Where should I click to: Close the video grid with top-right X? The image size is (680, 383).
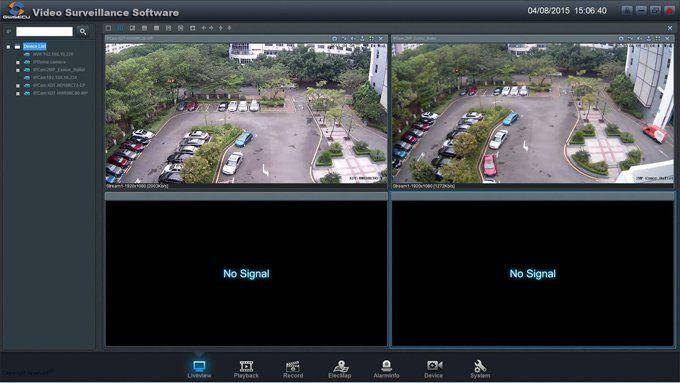coord(670,28)
